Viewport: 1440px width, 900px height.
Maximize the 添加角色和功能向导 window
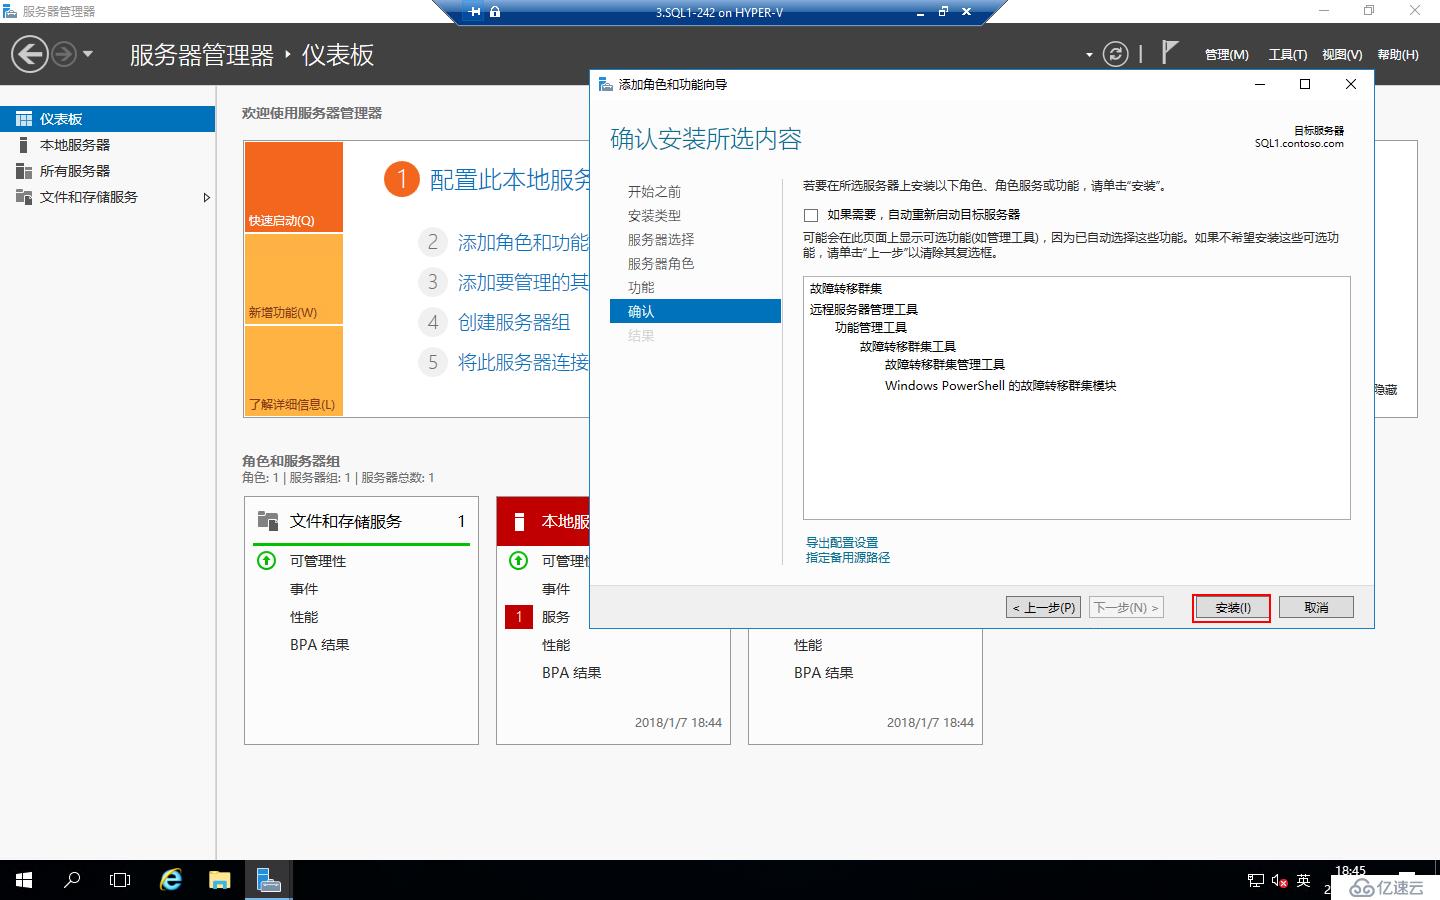point(1305,84)
